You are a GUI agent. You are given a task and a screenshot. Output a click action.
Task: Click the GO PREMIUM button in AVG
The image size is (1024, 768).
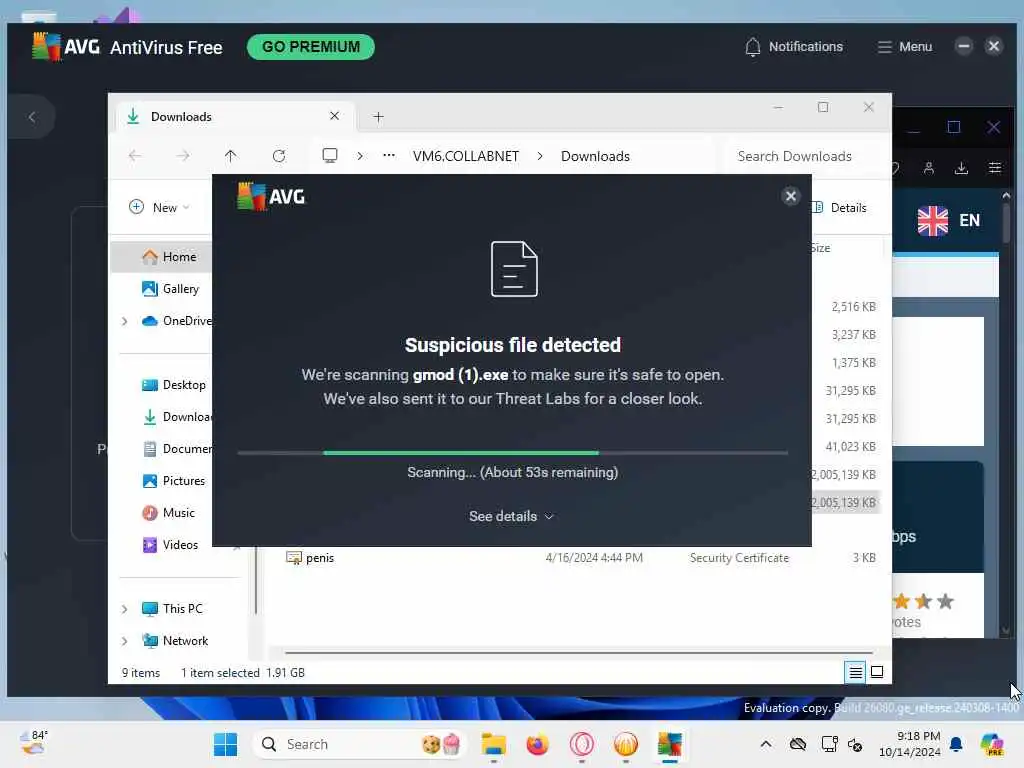[311, 47]
